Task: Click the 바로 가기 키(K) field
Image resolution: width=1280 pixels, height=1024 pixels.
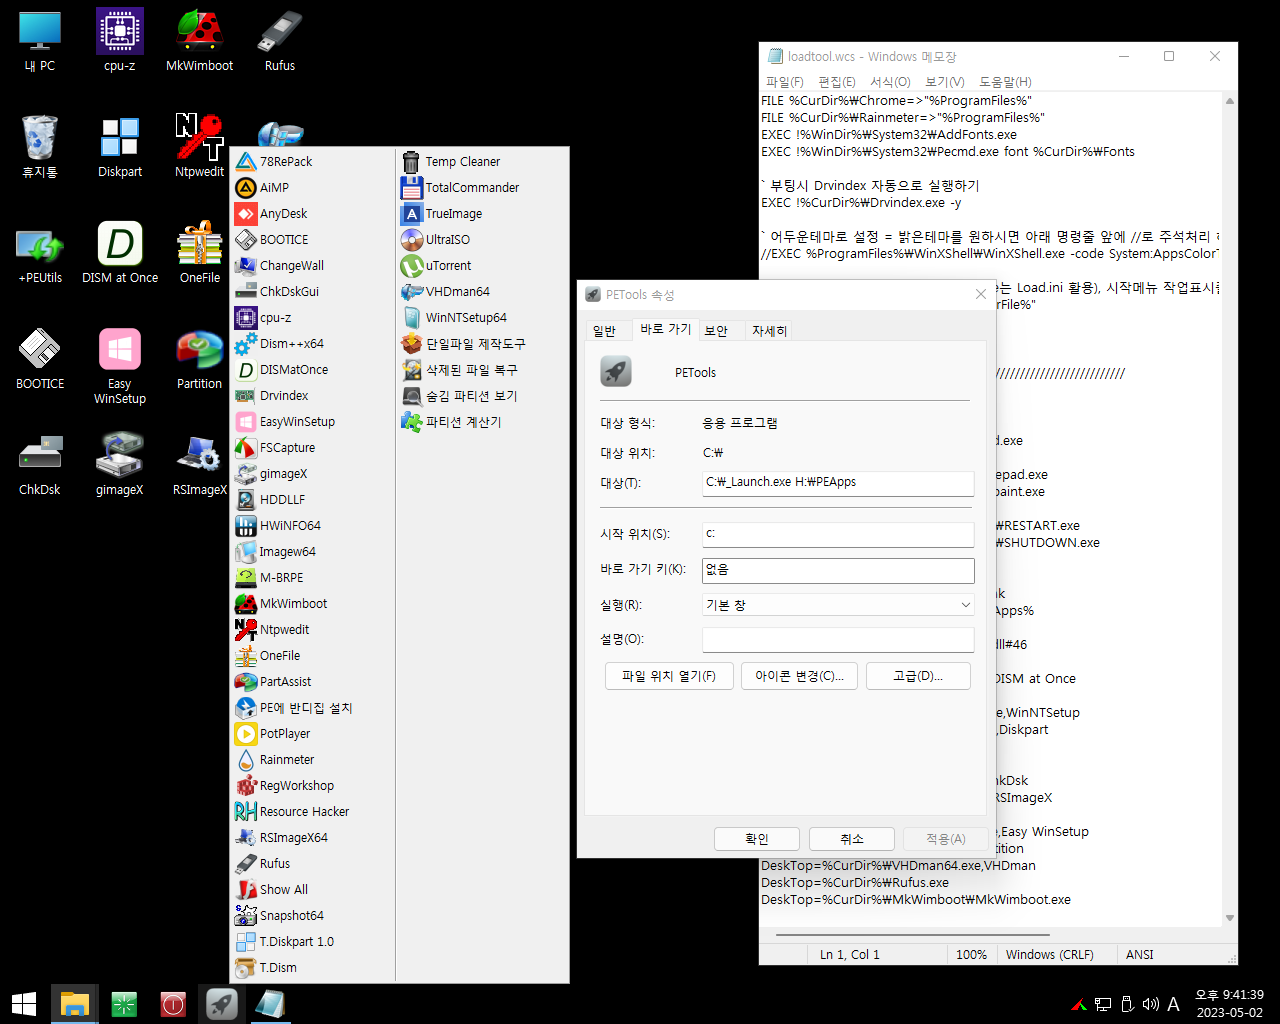Action: pos(838,570)
